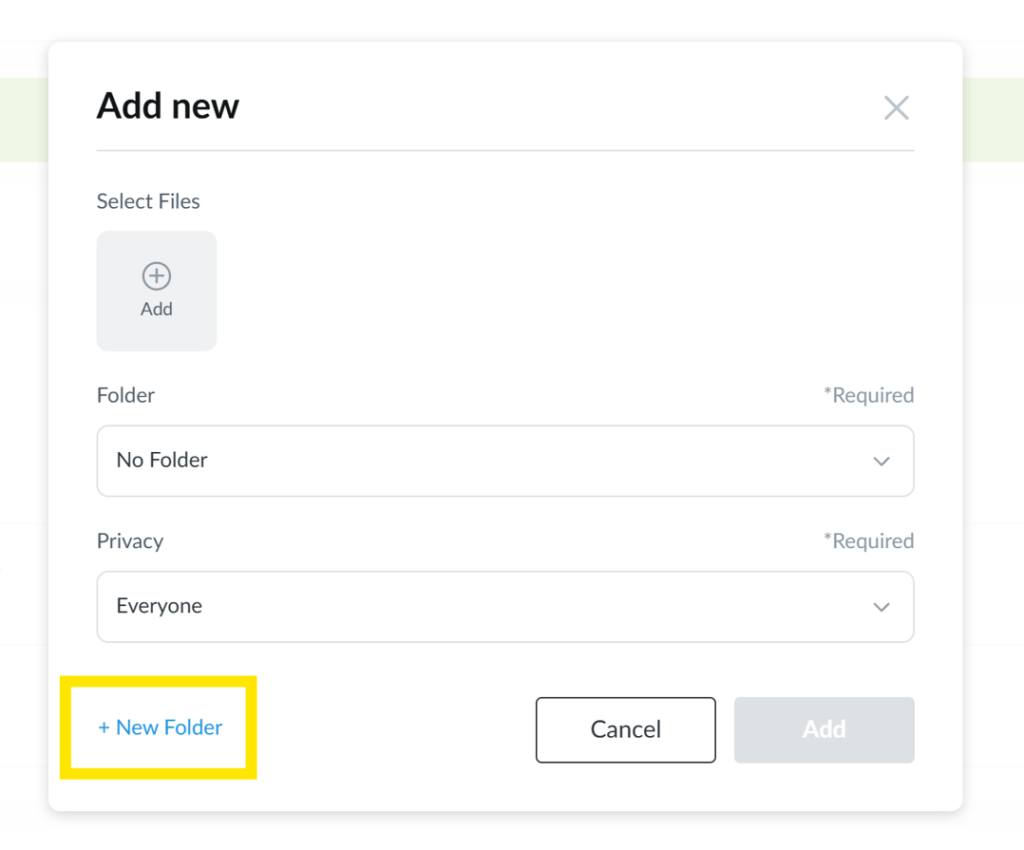Screen dimensions: 1024x850
Task: Click the Add new dialog title
Action: pyautogui.click(x=168, y=106)
